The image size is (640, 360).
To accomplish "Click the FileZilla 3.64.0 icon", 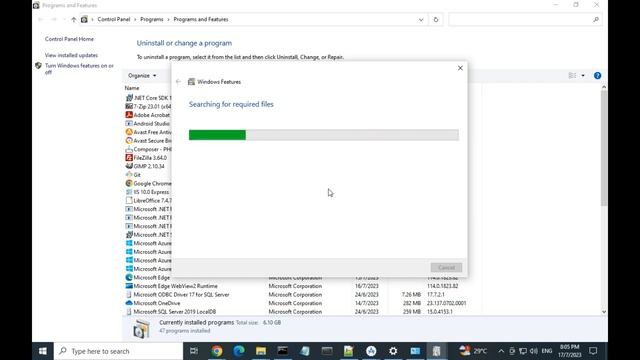I will pyautogui.click(x=129, y=158).
